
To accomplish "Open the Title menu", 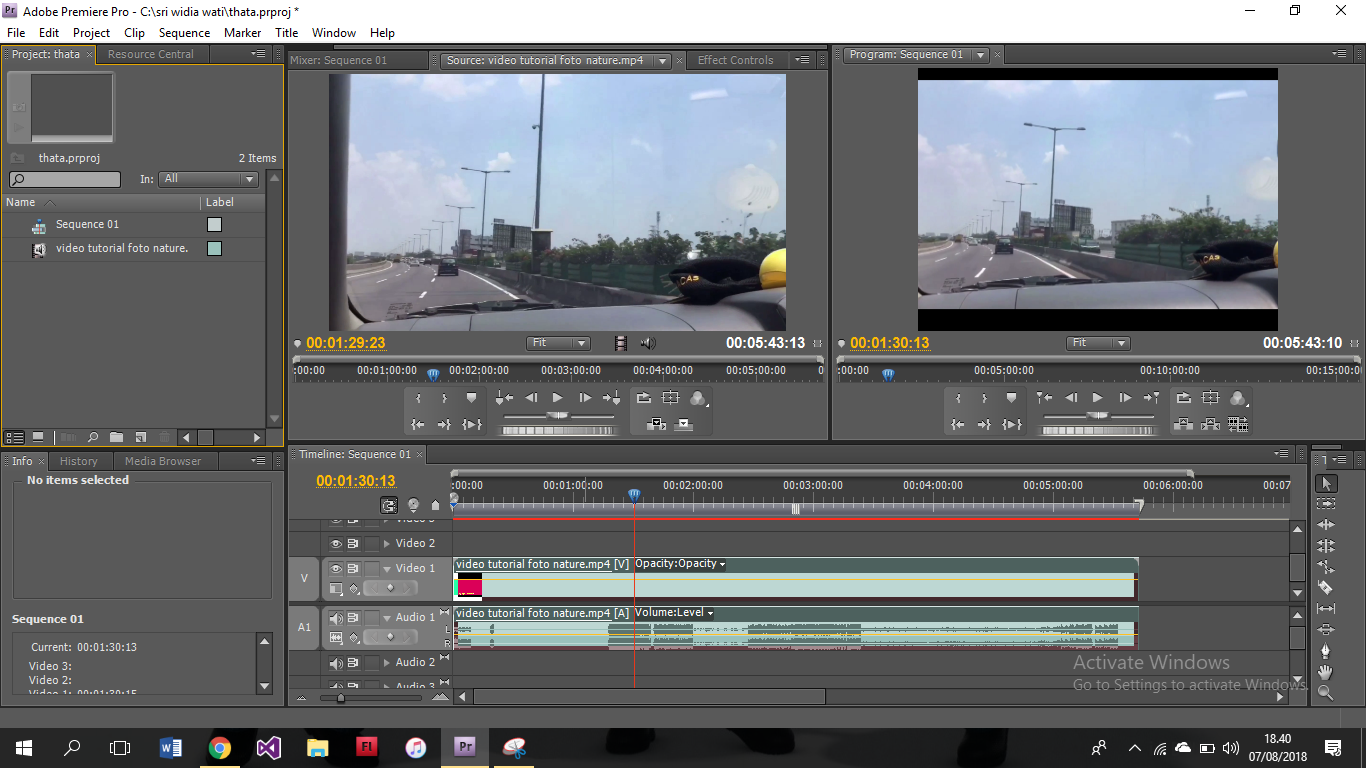I will (x=287, y=33).
